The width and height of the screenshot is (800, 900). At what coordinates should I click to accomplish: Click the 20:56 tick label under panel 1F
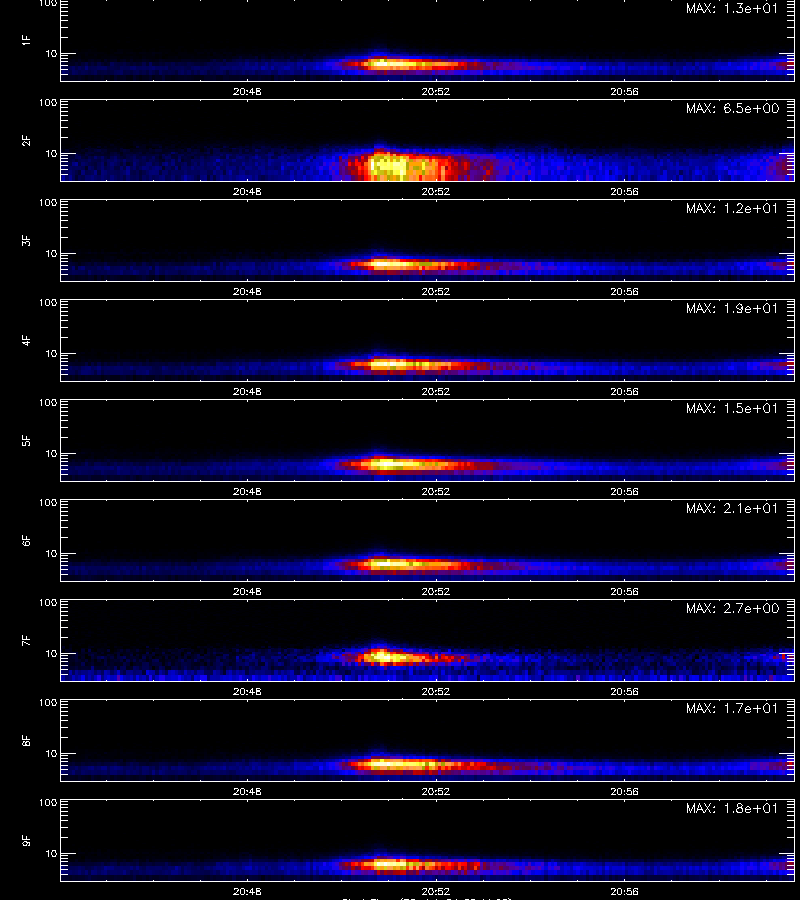point(624,91)
